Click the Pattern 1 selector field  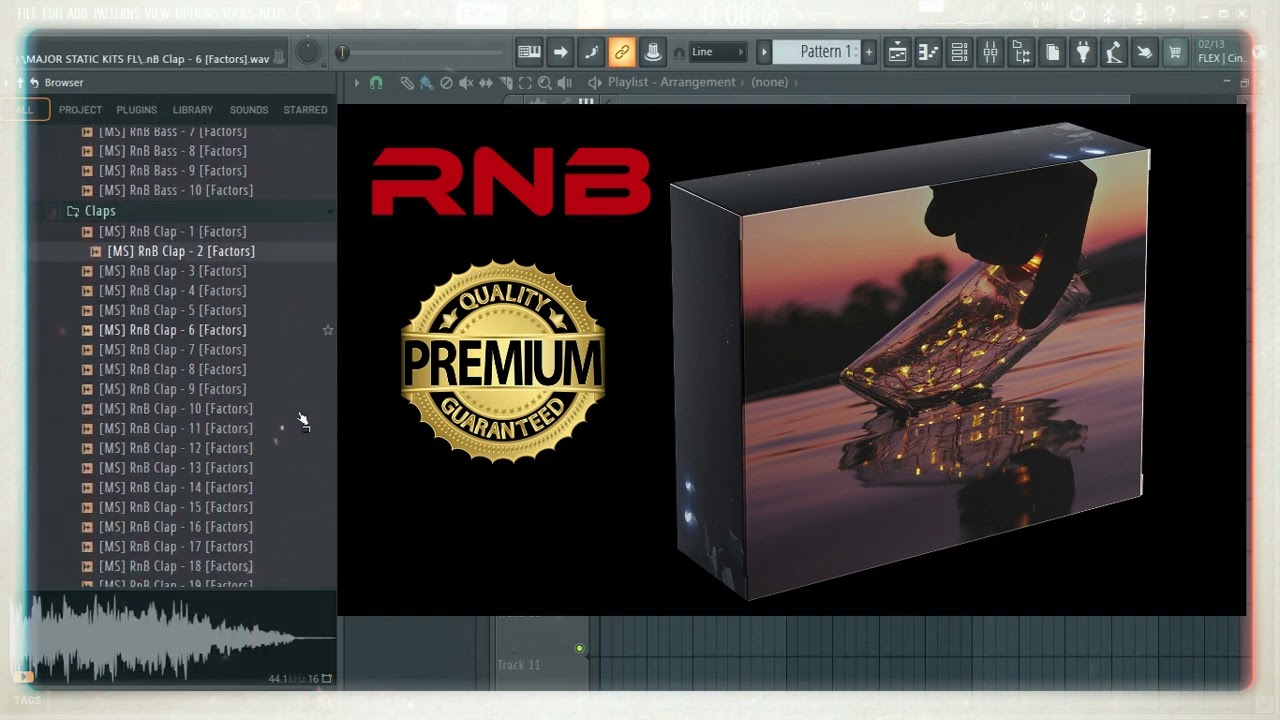816,52
